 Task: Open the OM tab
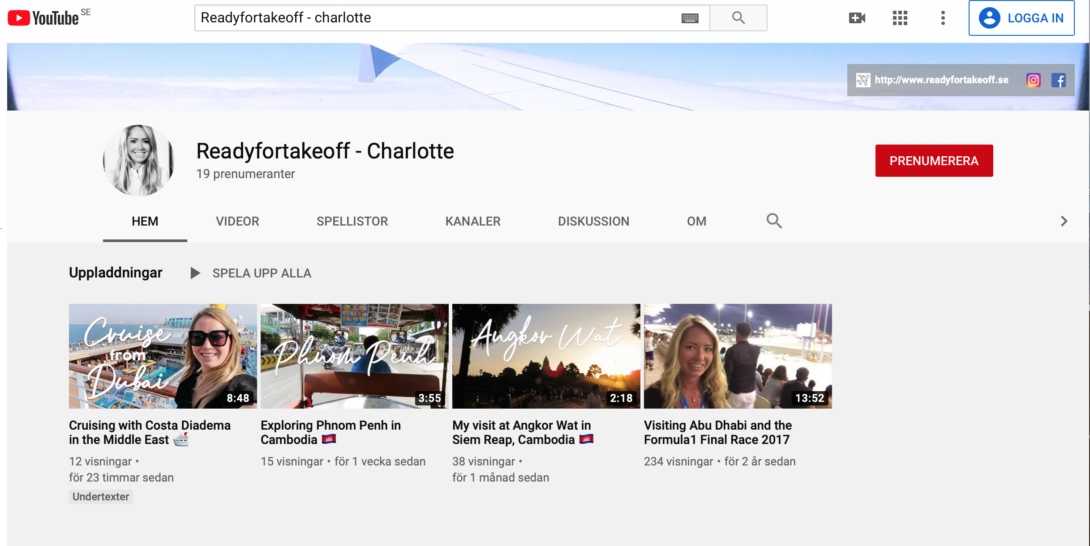pos(697,221)
